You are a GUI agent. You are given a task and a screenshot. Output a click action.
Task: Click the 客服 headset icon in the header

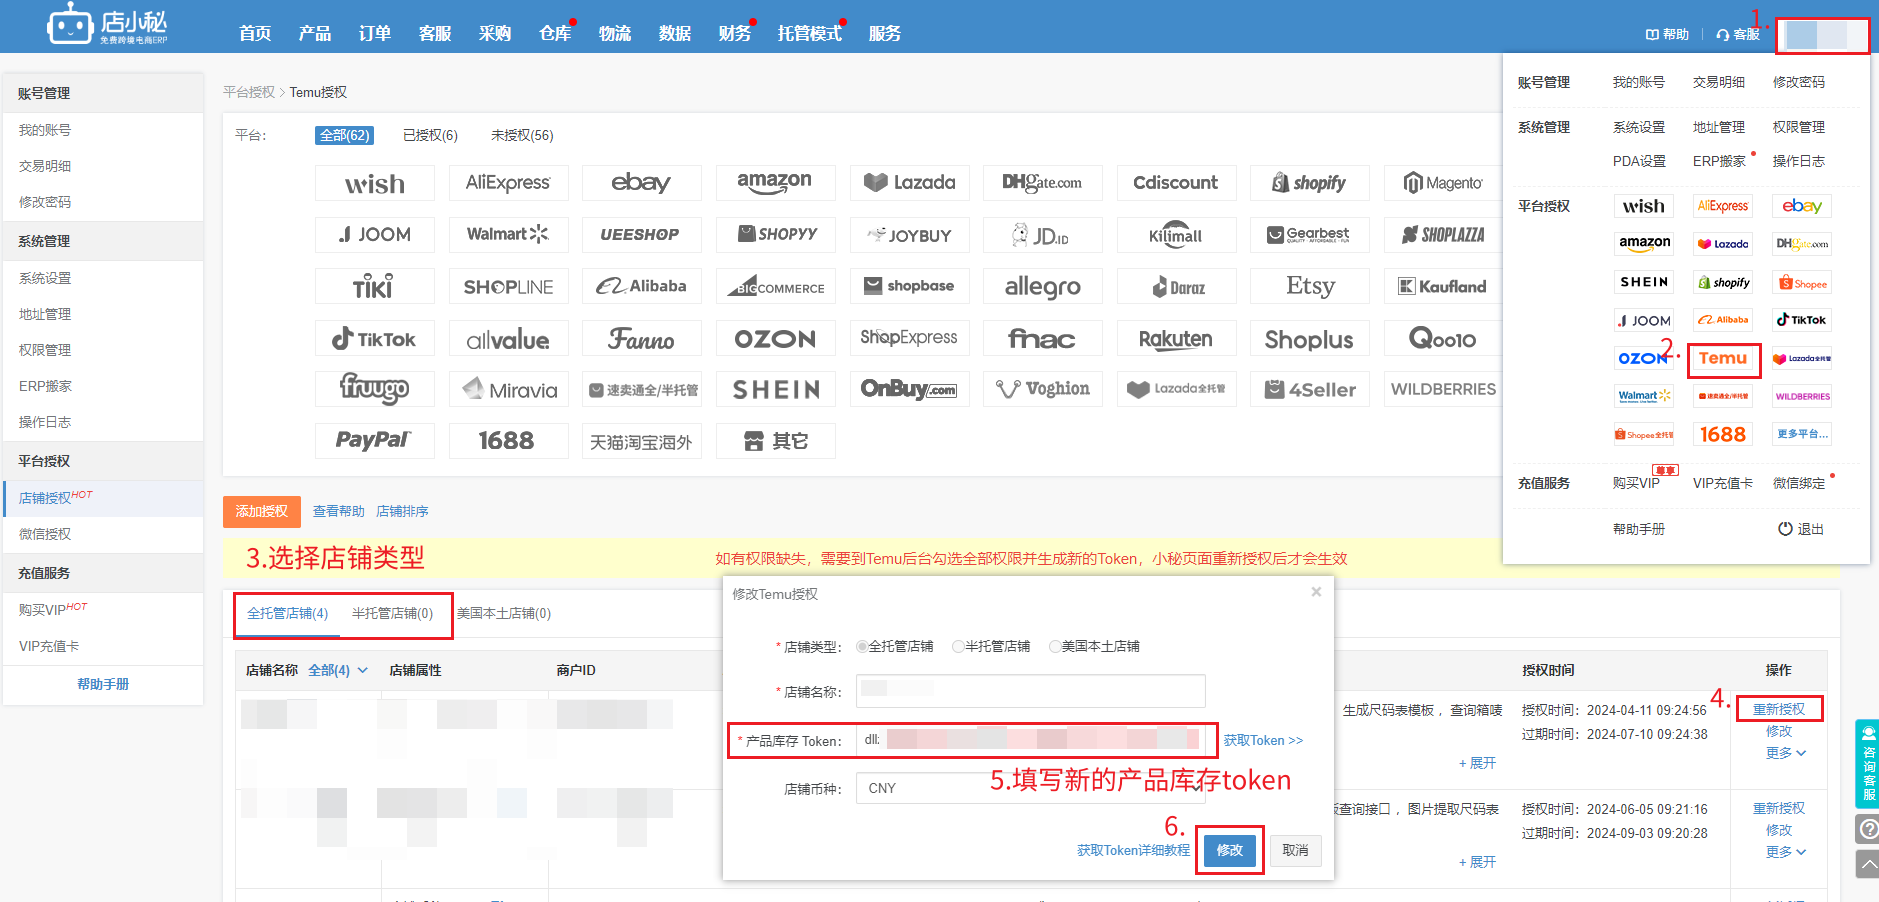(1723, 34)
